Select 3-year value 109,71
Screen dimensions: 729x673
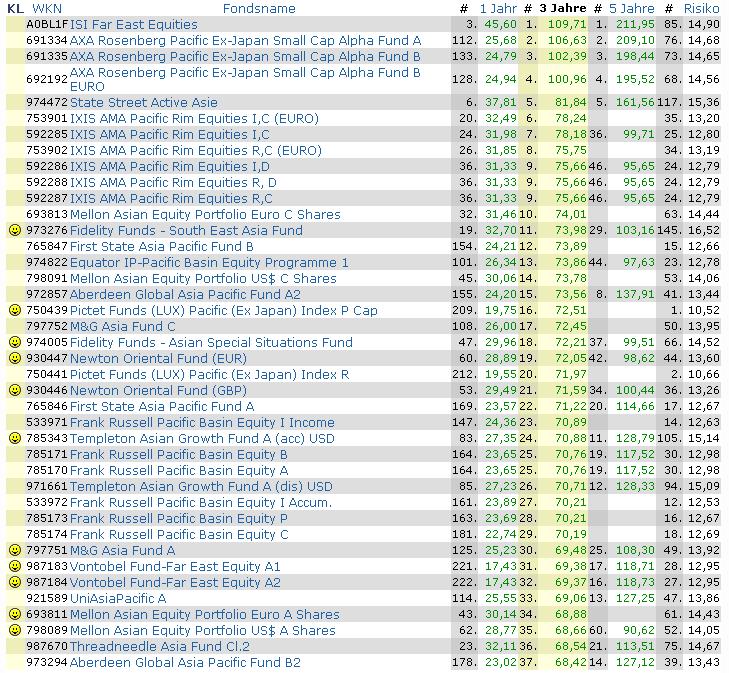tap(567, 24)
